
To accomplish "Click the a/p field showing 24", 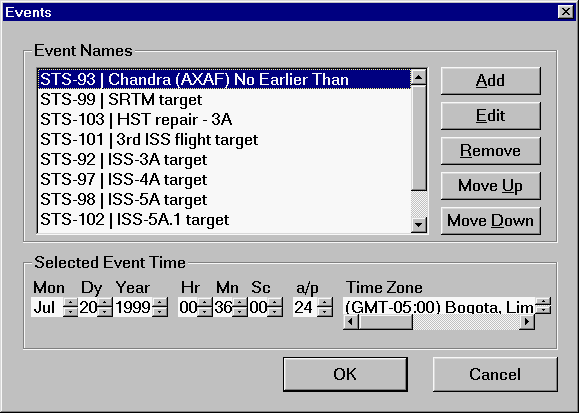I will pos(305,307).
